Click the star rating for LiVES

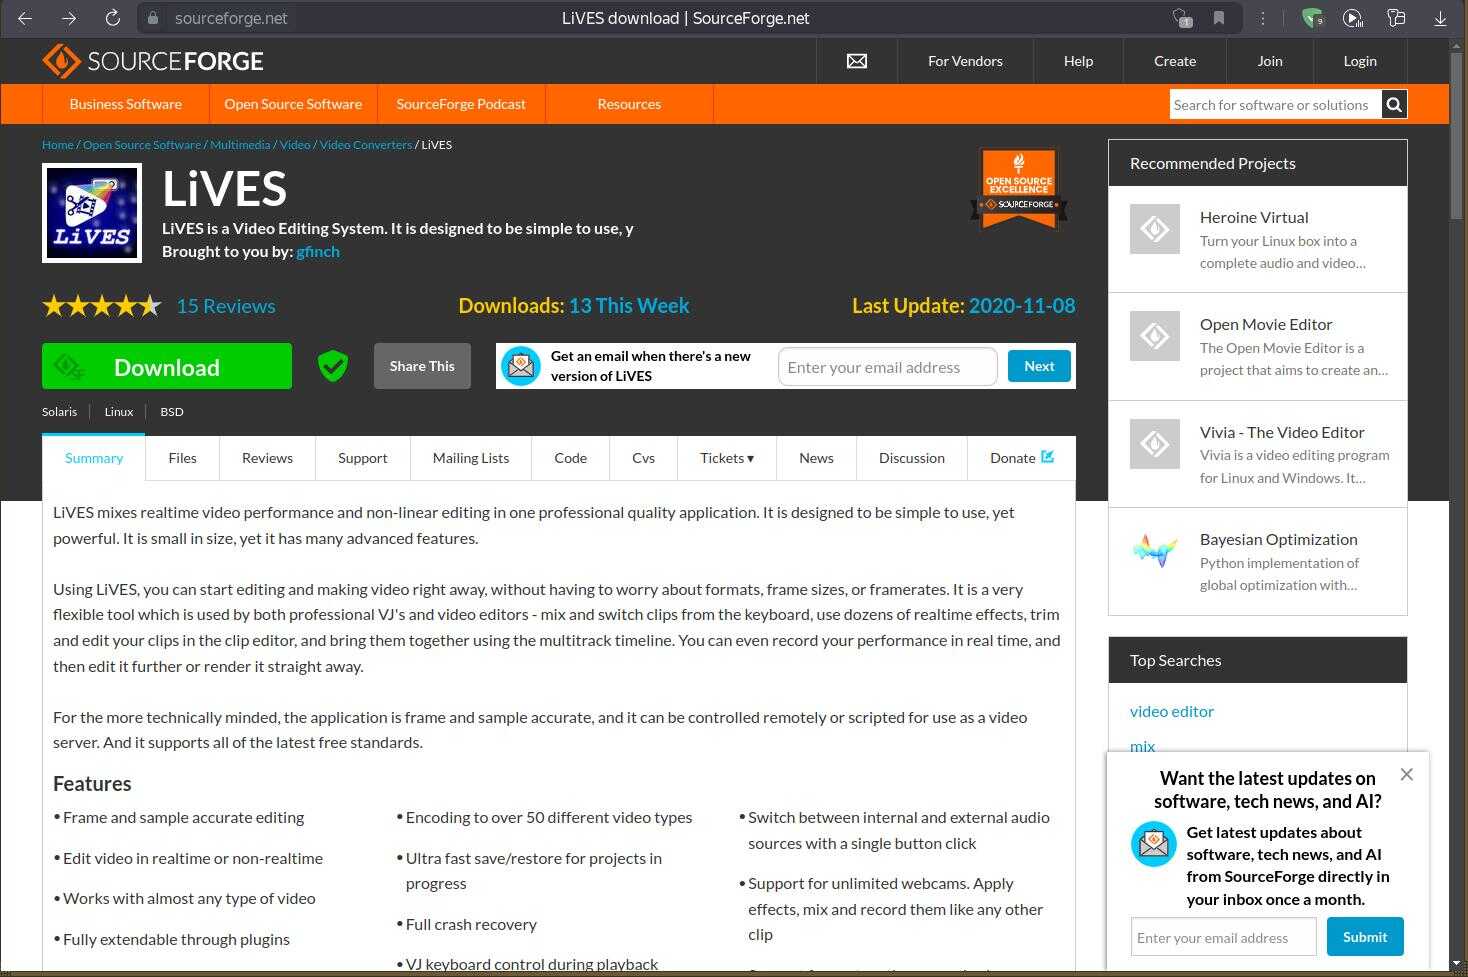pos(101,306)
